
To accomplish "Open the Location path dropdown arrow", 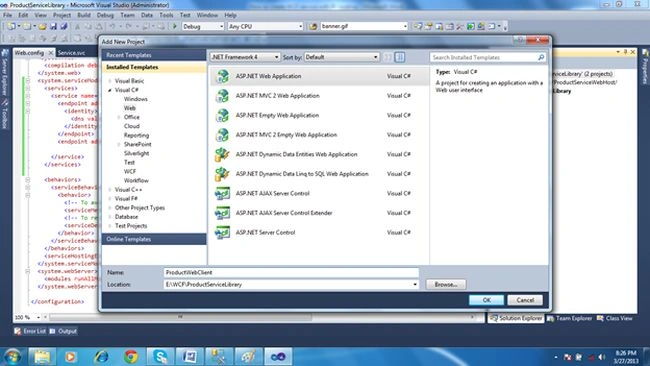I will (x=415, y=285).
